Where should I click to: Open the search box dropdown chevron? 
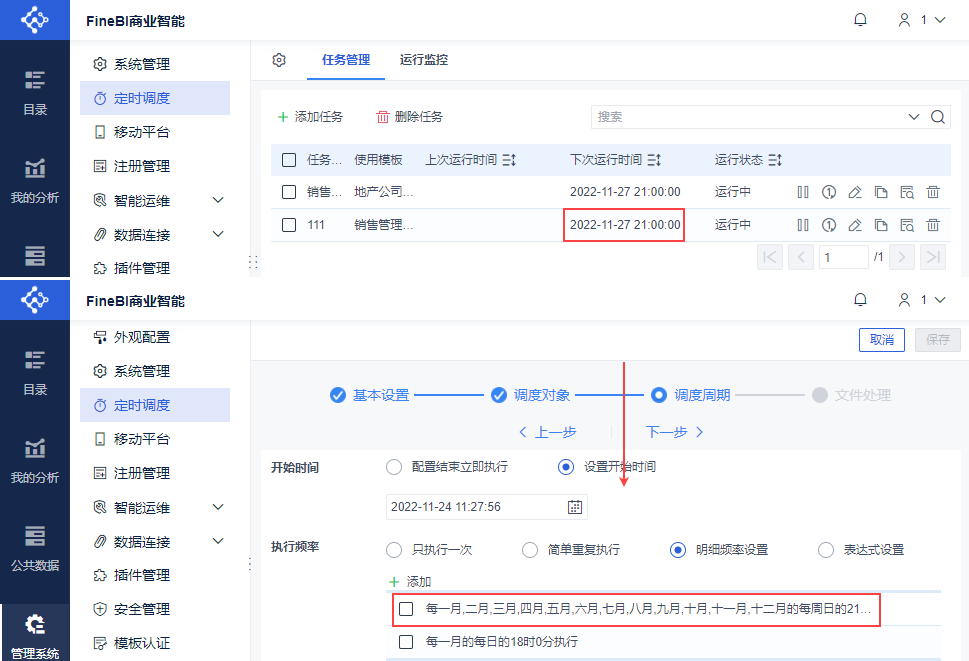[913, 117]
